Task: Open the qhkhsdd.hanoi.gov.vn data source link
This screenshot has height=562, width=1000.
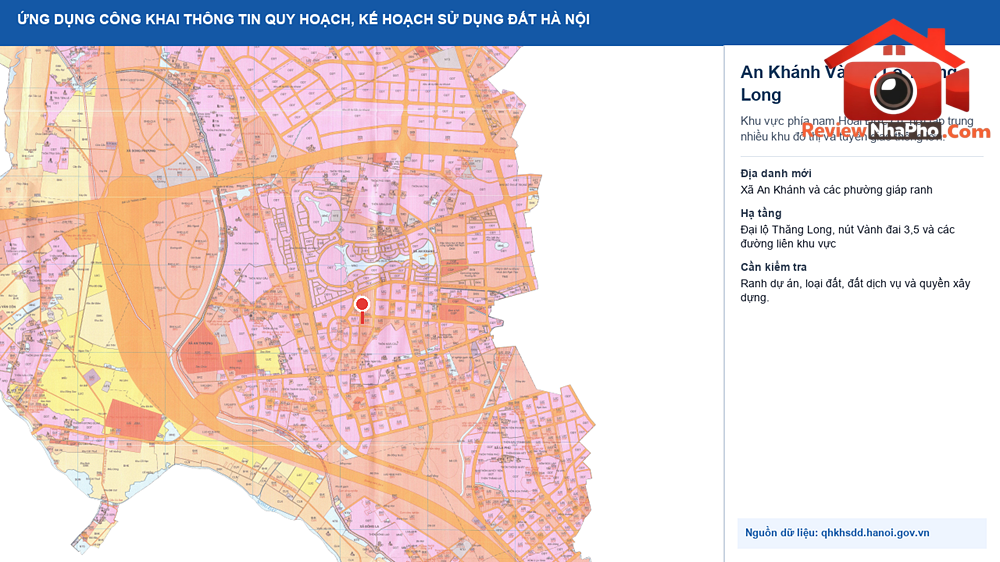Action: pos(875,533)
